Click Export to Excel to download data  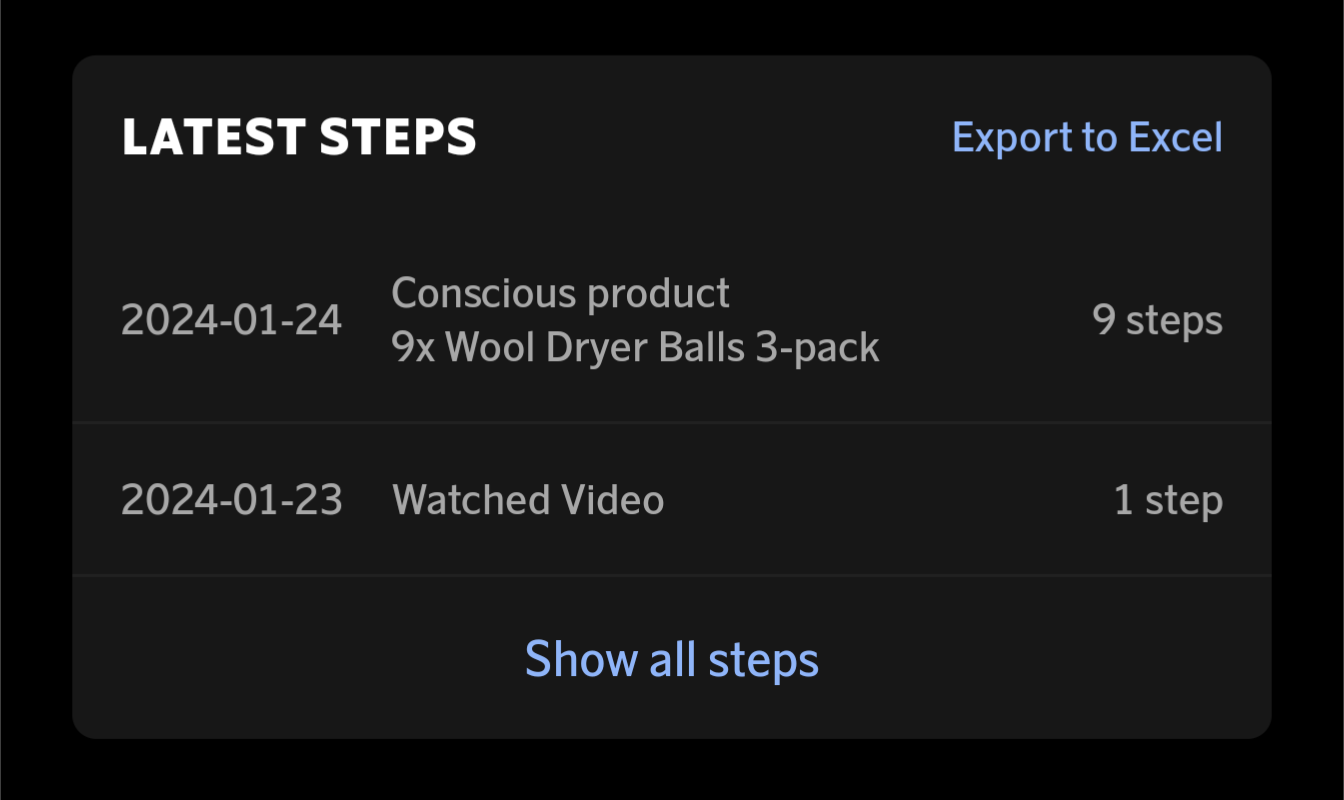[x=1088, y=137]
